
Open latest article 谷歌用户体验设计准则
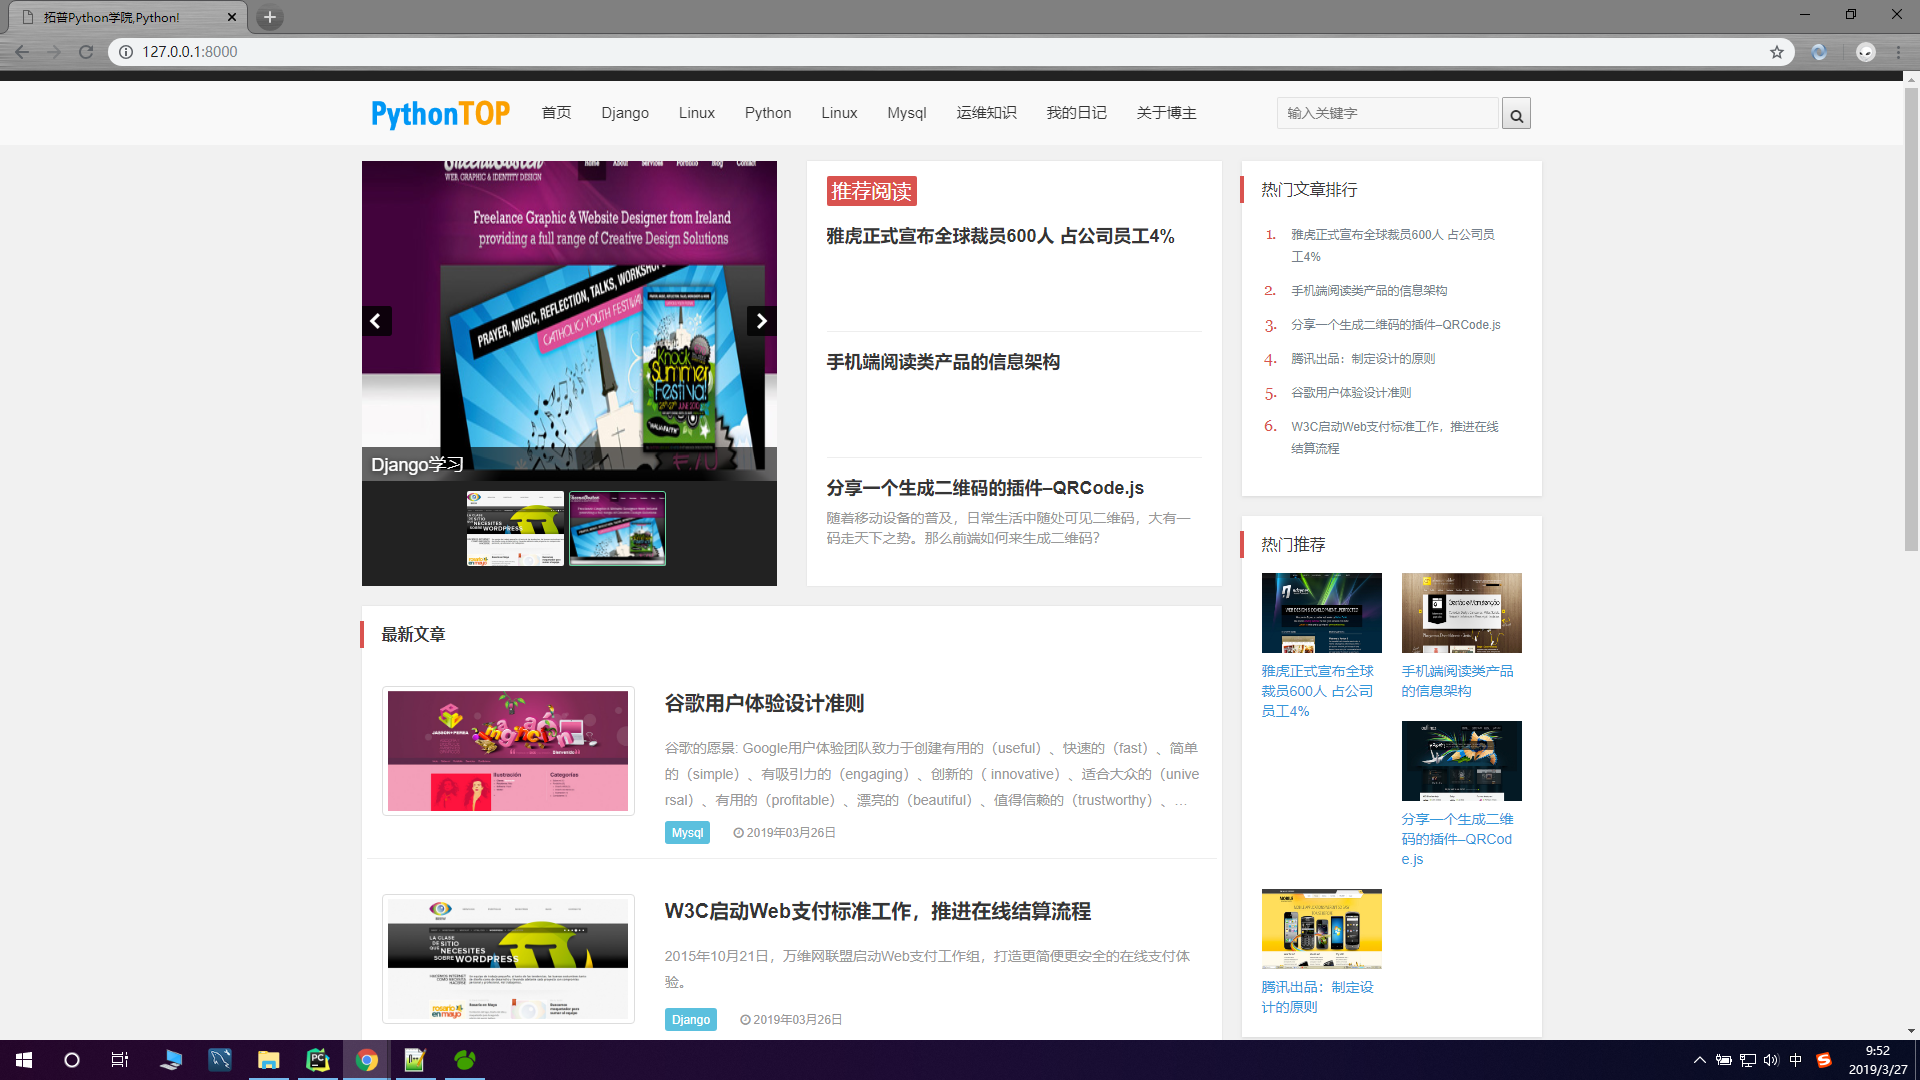[x=764, y=704]
